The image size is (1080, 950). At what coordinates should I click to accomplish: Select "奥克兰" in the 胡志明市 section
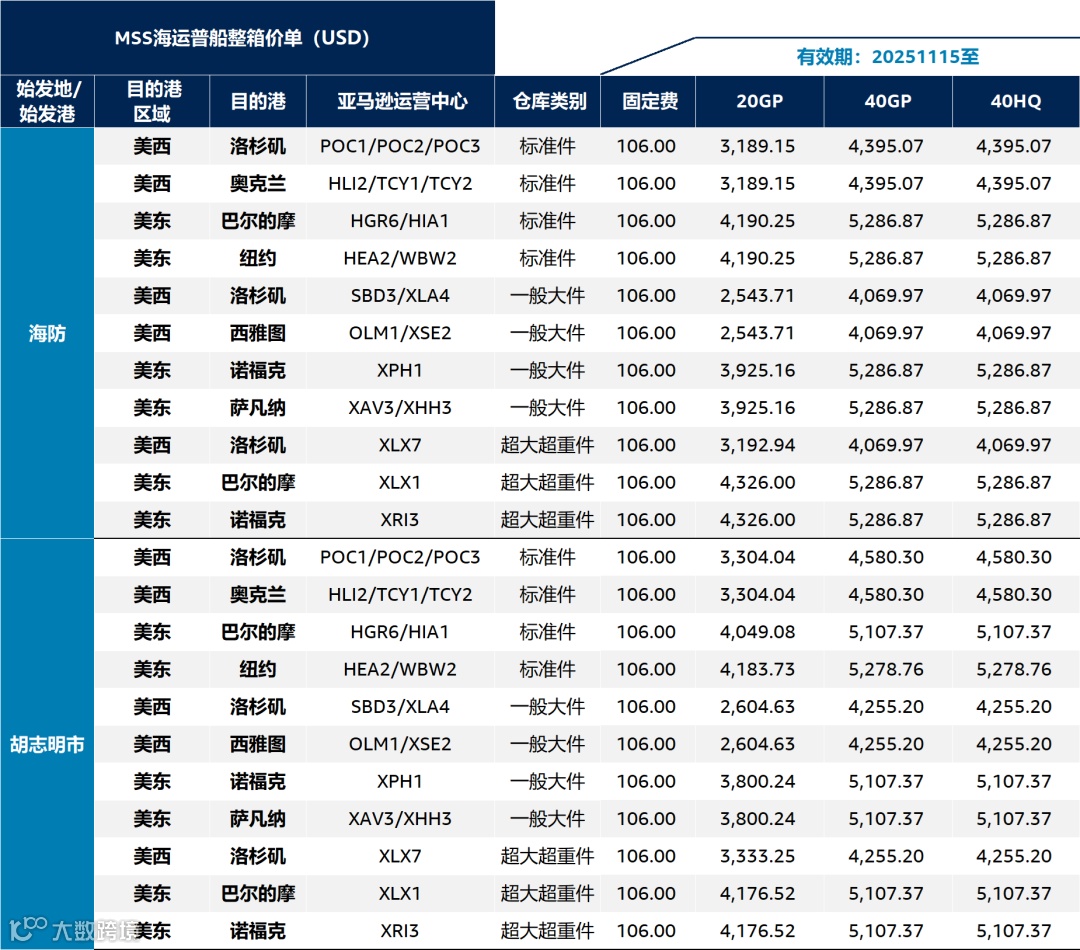pos(258,595)
